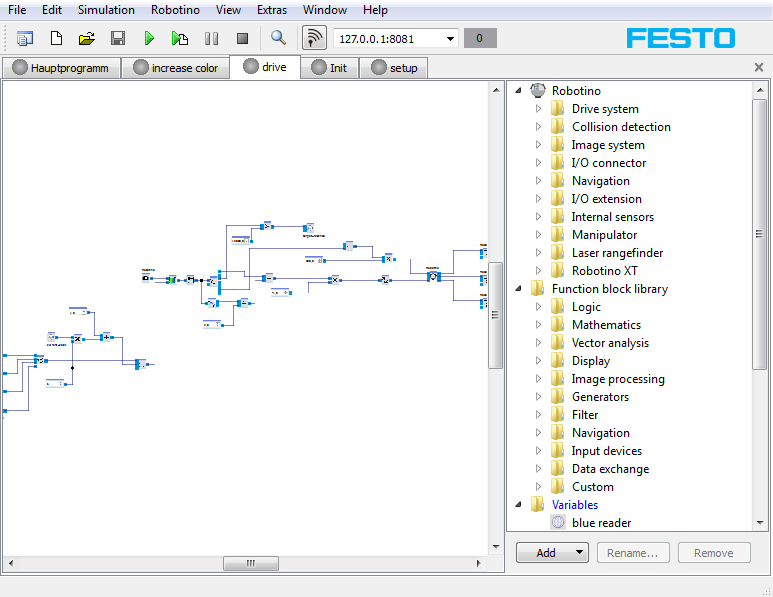The width and height of the screenshot is (773, 597).
Task: Start from current subprogram play icon
Action: pos(179,38)
